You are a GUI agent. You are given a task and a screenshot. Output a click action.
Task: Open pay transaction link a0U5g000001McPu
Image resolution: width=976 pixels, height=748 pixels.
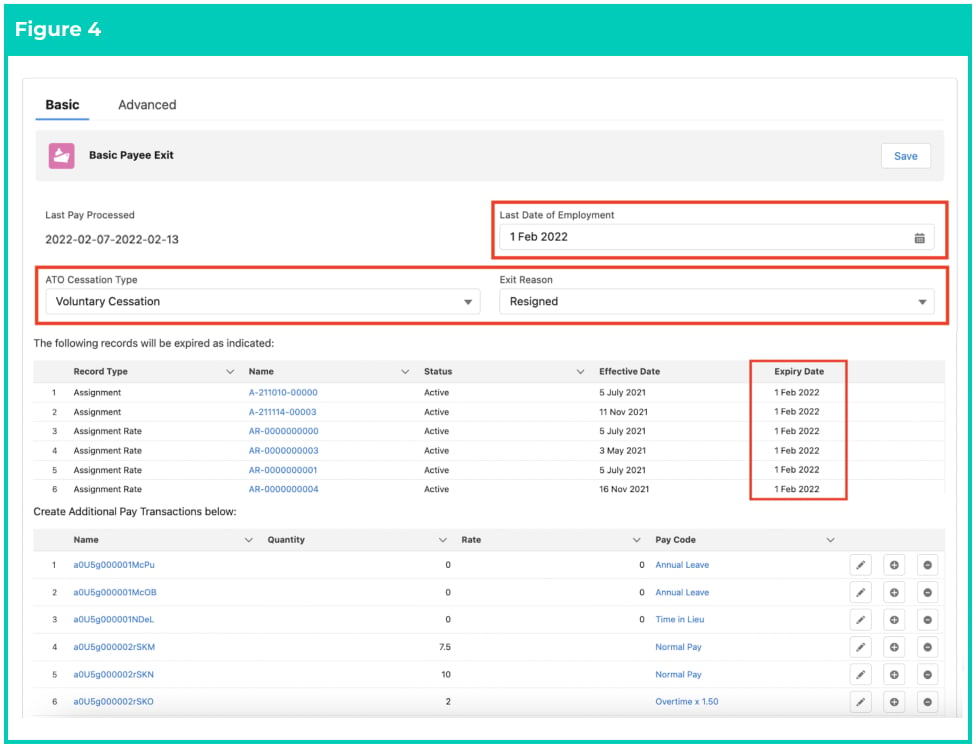pos(114,565)
